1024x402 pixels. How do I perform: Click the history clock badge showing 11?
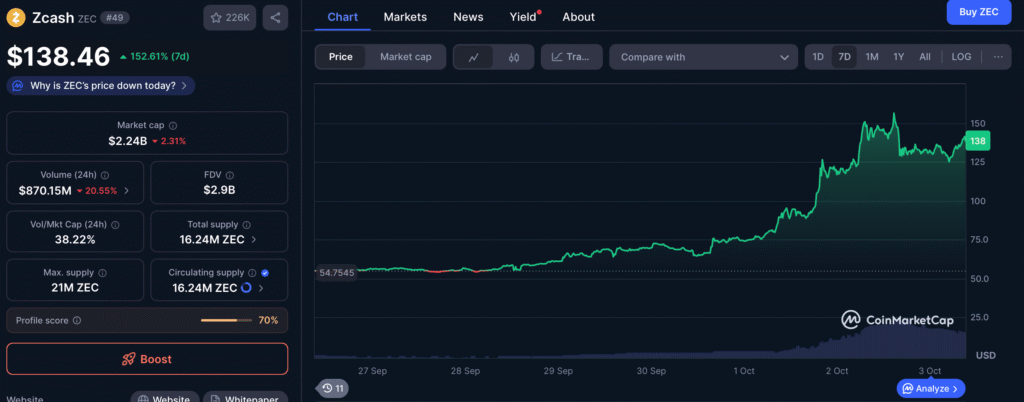[333, 388]
